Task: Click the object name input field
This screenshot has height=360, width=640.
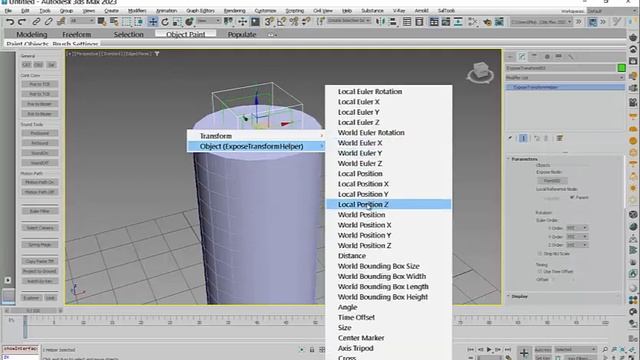Action: pyautogui.click(x=561, y=68)
